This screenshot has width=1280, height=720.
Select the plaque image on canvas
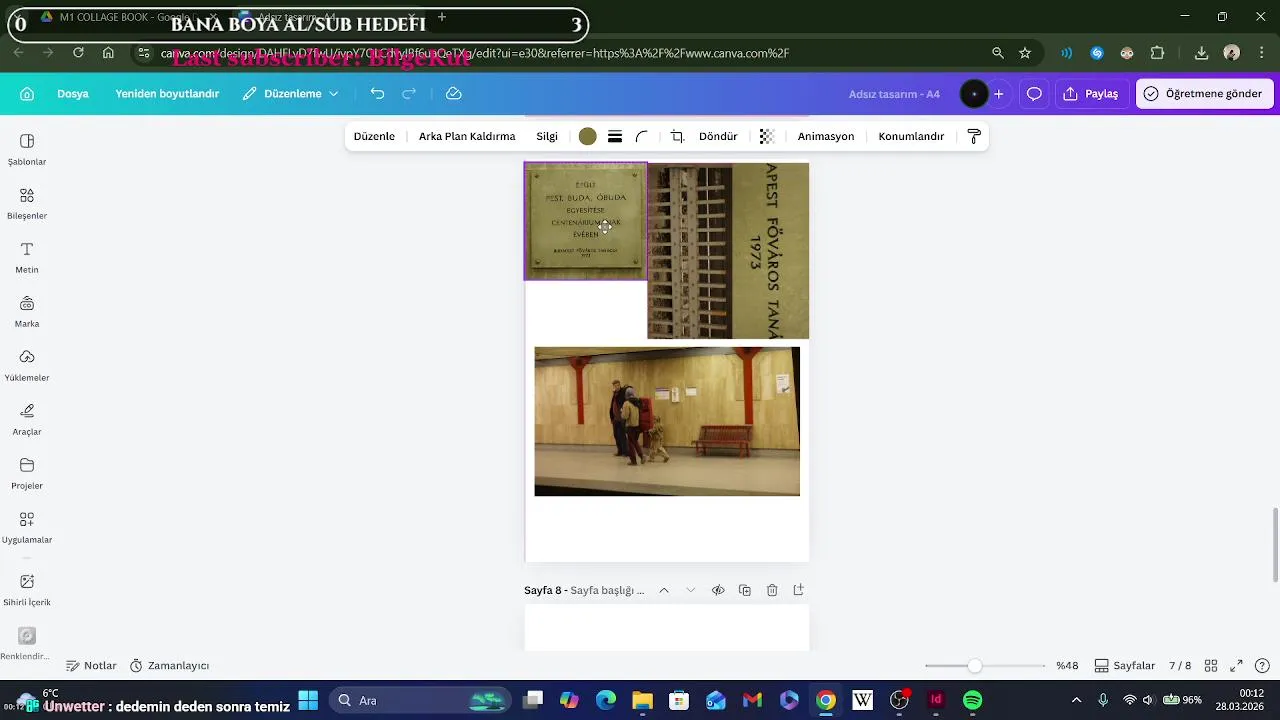585,221
